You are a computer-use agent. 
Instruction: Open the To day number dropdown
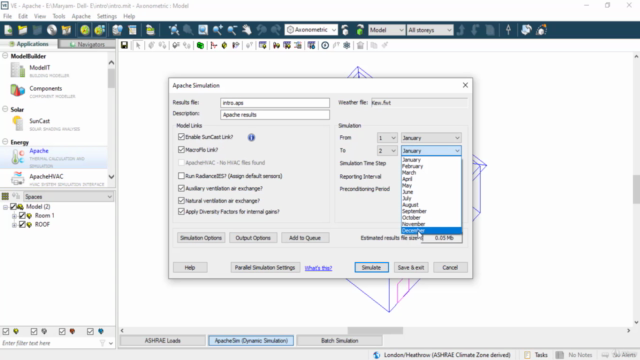tap(387, 151)
